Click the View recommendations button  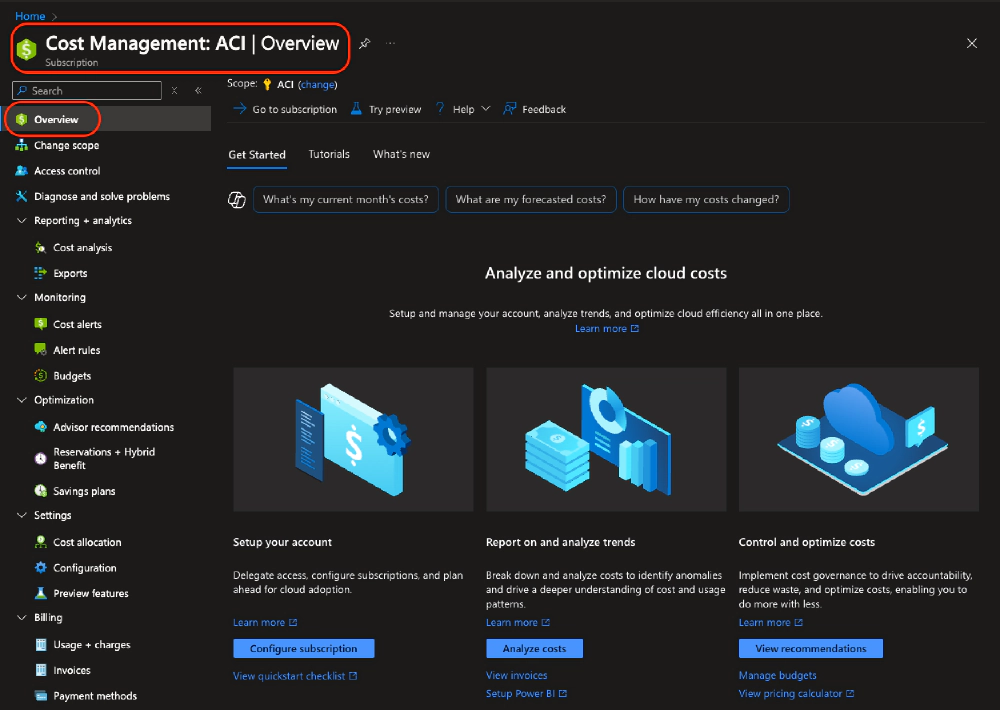pyautogui.click(x=811, y=648)
